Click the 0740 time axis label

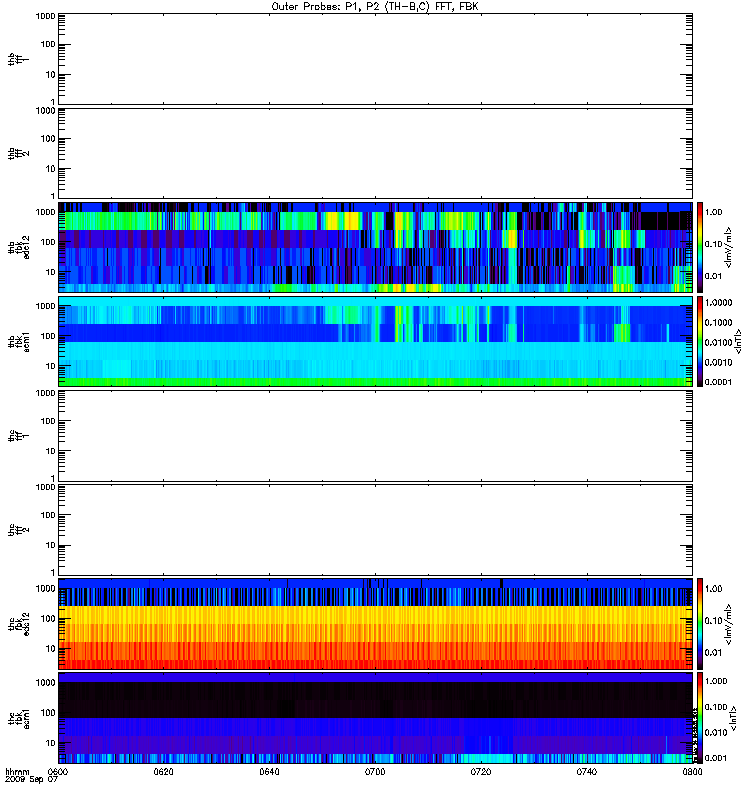coord(587,772)
